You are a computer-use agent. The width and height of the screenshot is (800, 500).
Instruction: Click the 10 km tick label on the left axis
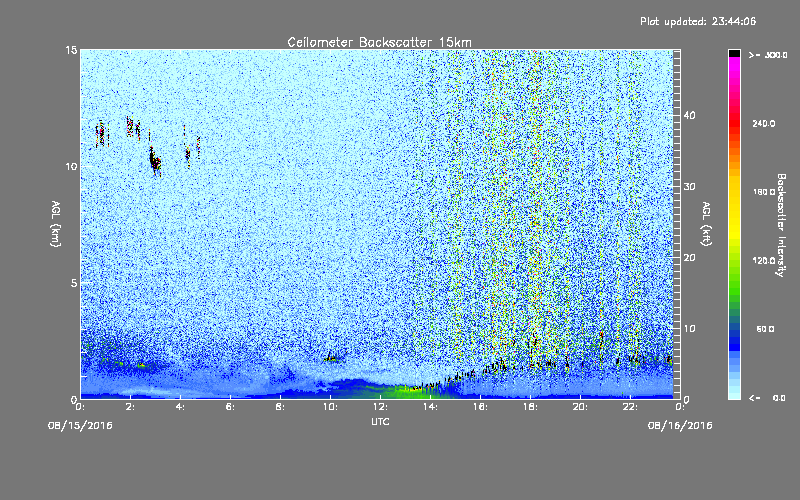click(71, 167)
